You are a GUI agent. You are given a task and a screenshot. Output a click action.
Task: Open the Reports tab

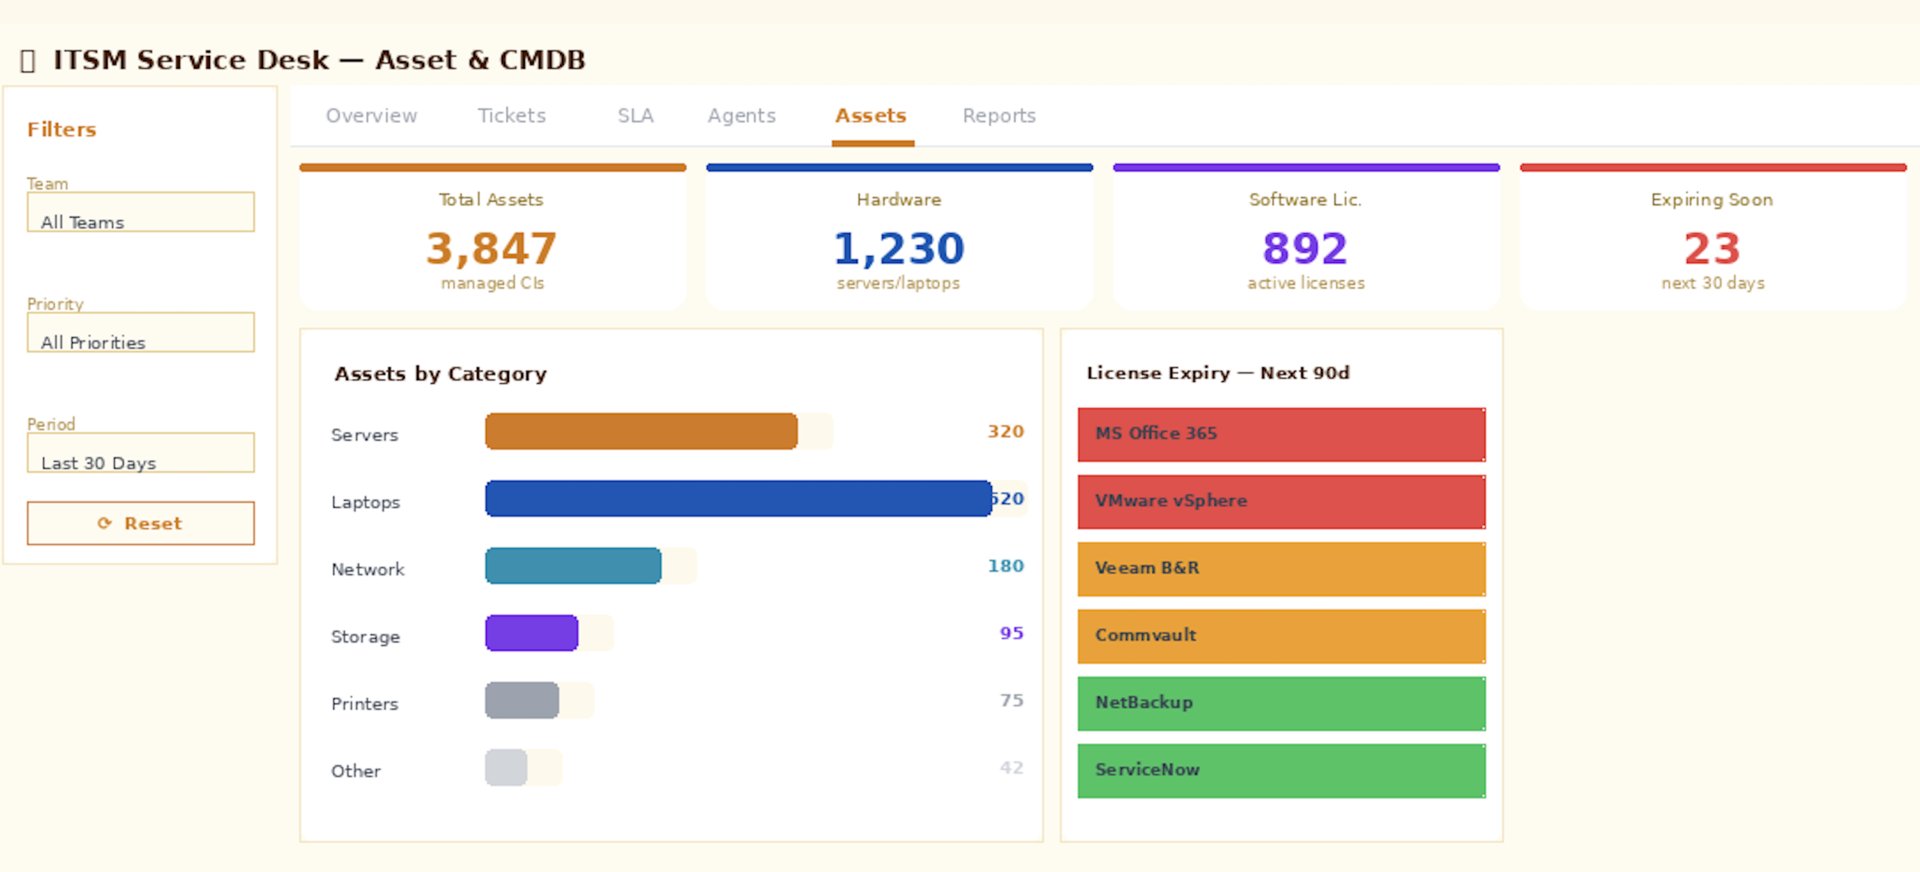pos(998,116)
